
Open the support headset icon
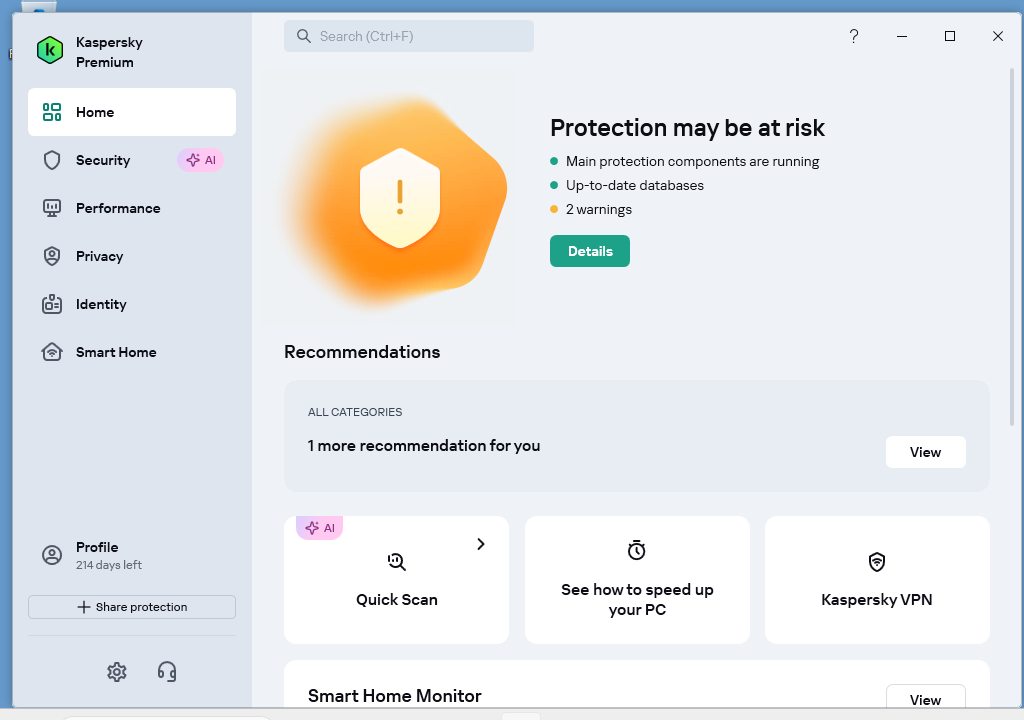click(x=167, y=672)
